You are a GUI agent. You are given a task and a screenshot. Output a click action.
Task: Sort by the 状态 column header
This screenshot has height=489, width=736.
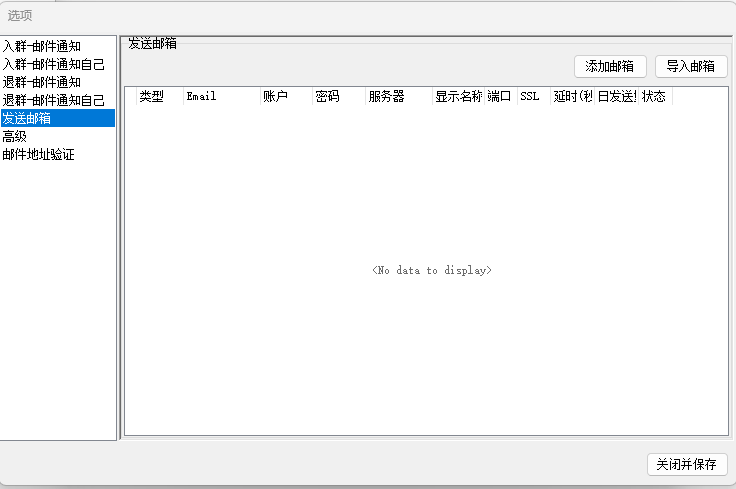[x=654, y=97]
